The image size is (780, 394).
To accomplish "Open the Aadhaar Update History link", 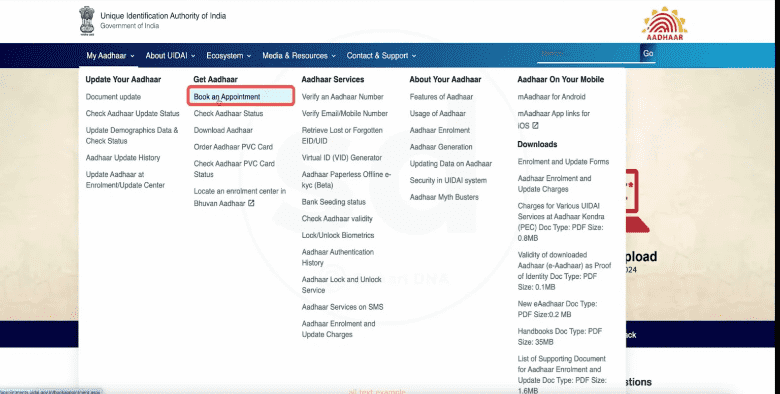I will (123, 158).
